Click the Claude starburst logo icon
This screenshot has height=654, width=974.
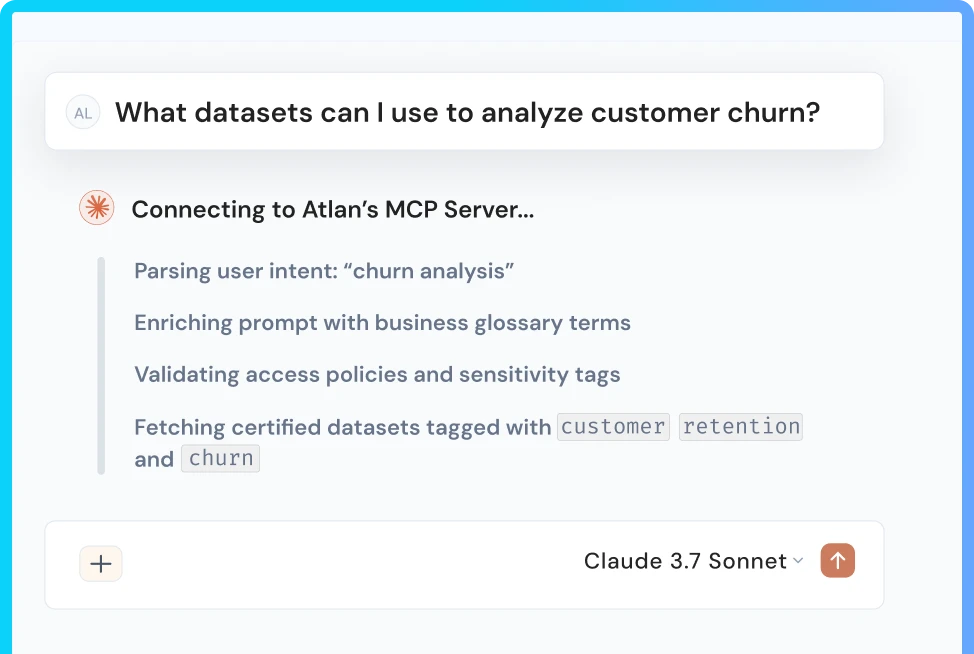97,208
